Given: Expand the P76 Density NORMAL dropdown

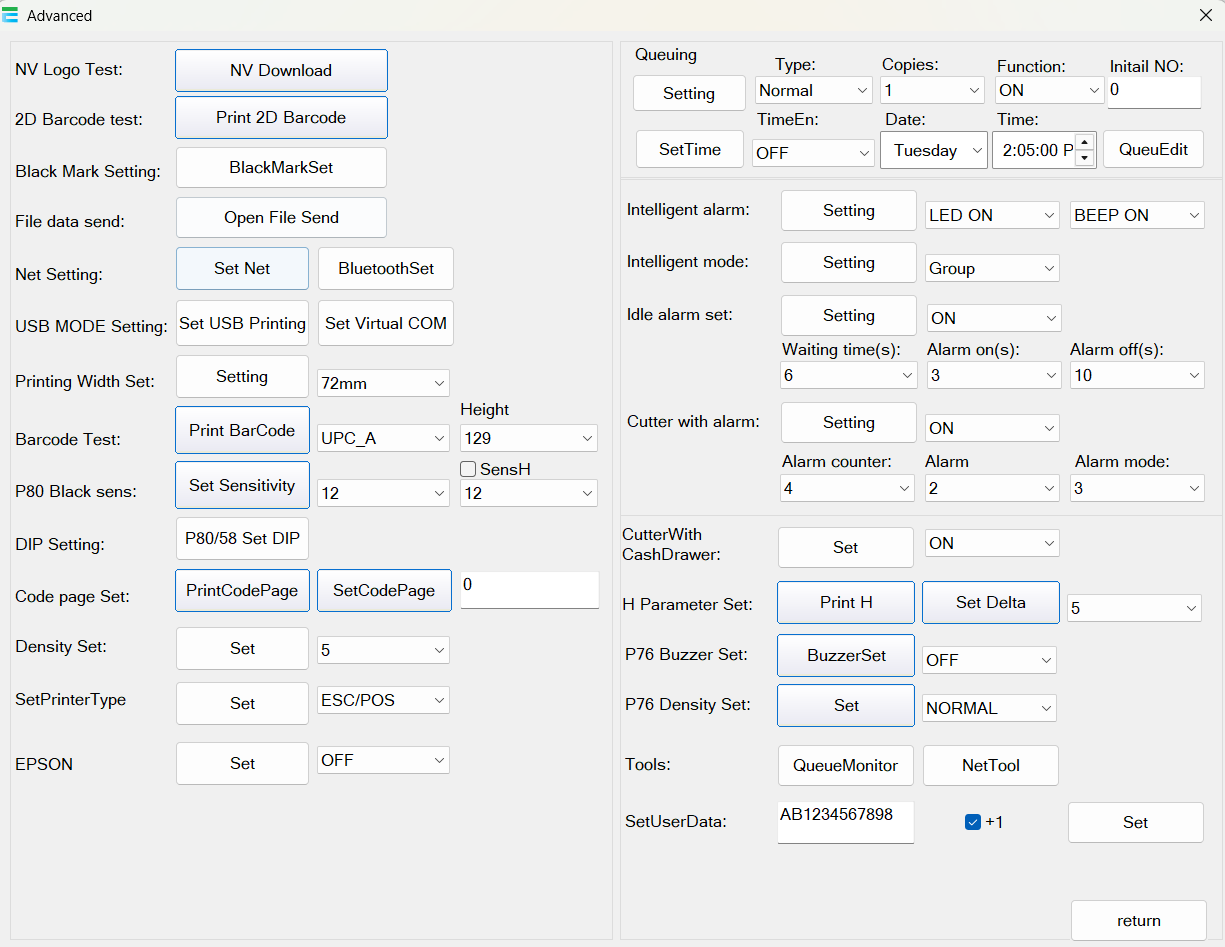Looking at the screenshot, I should [989, 708].
